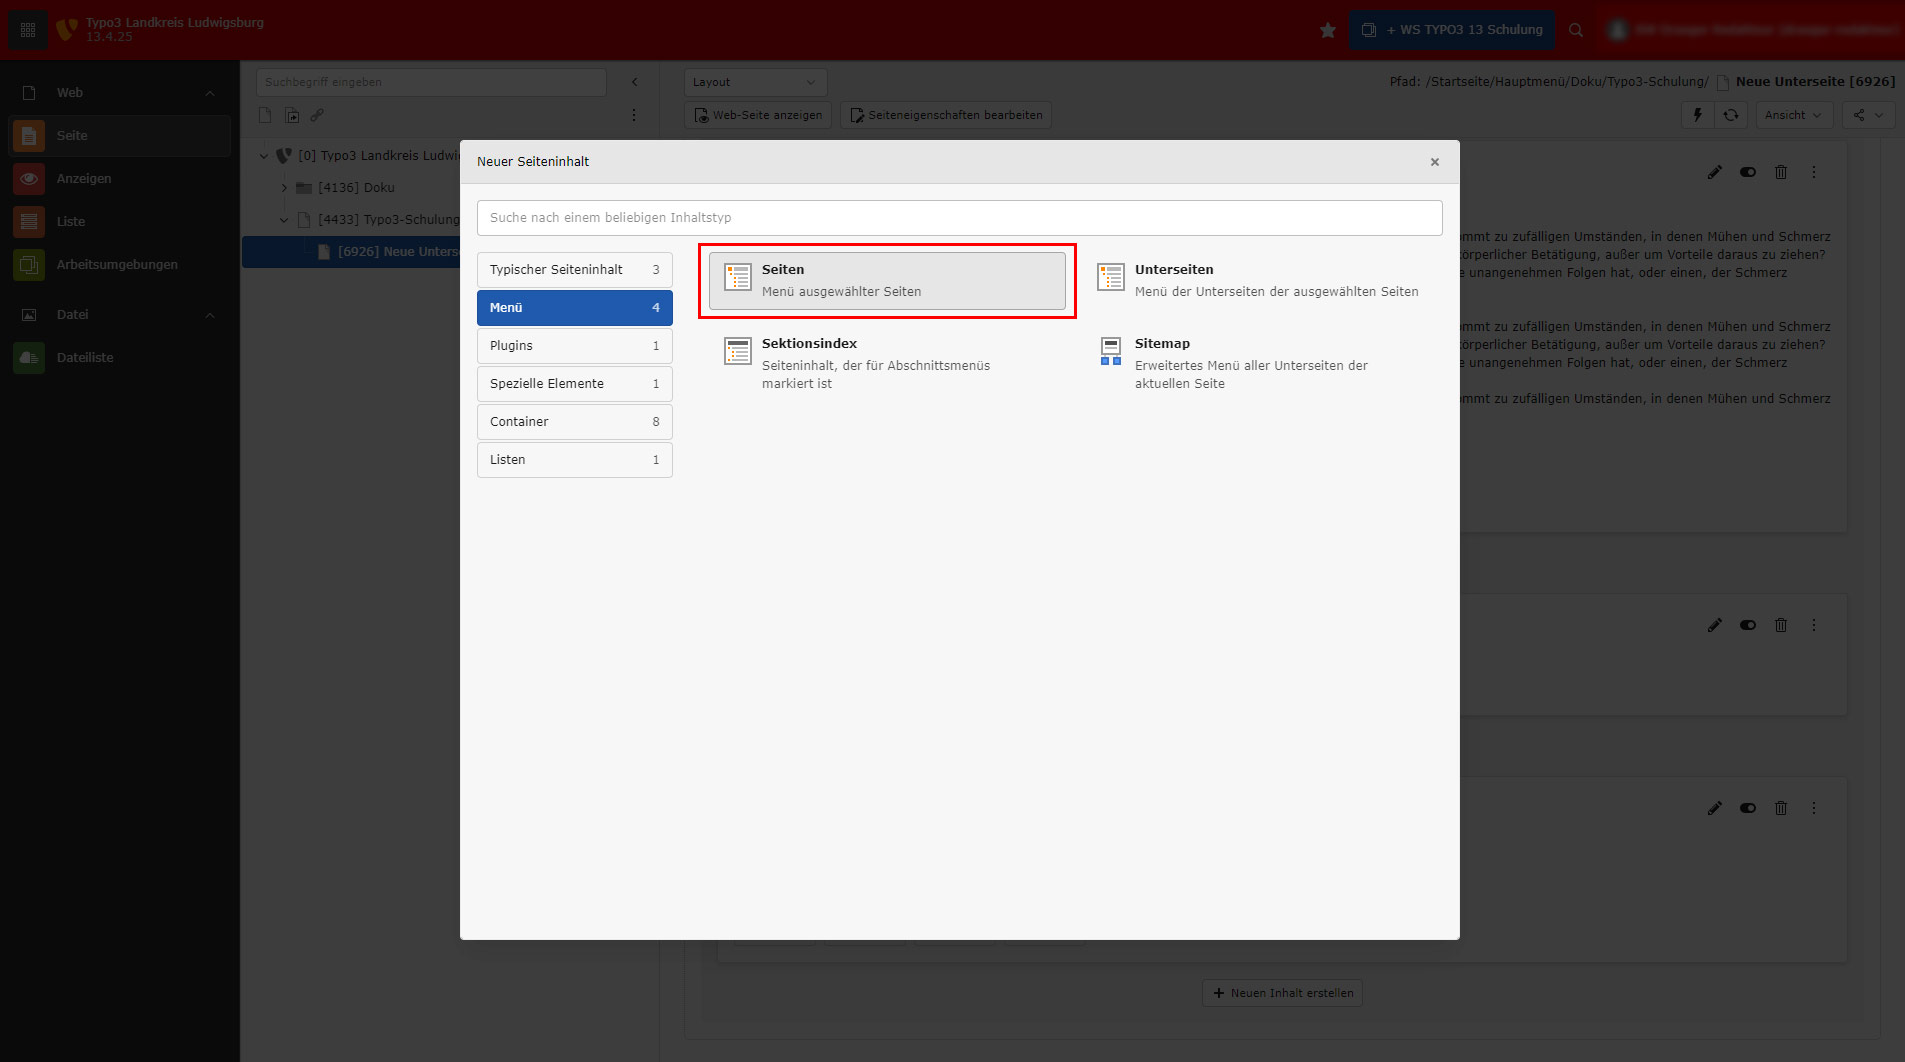Screen dimensions: 1905x1062
Task: Click the Neuen Inhalt erstellen button
Action: coord(1282,993)
